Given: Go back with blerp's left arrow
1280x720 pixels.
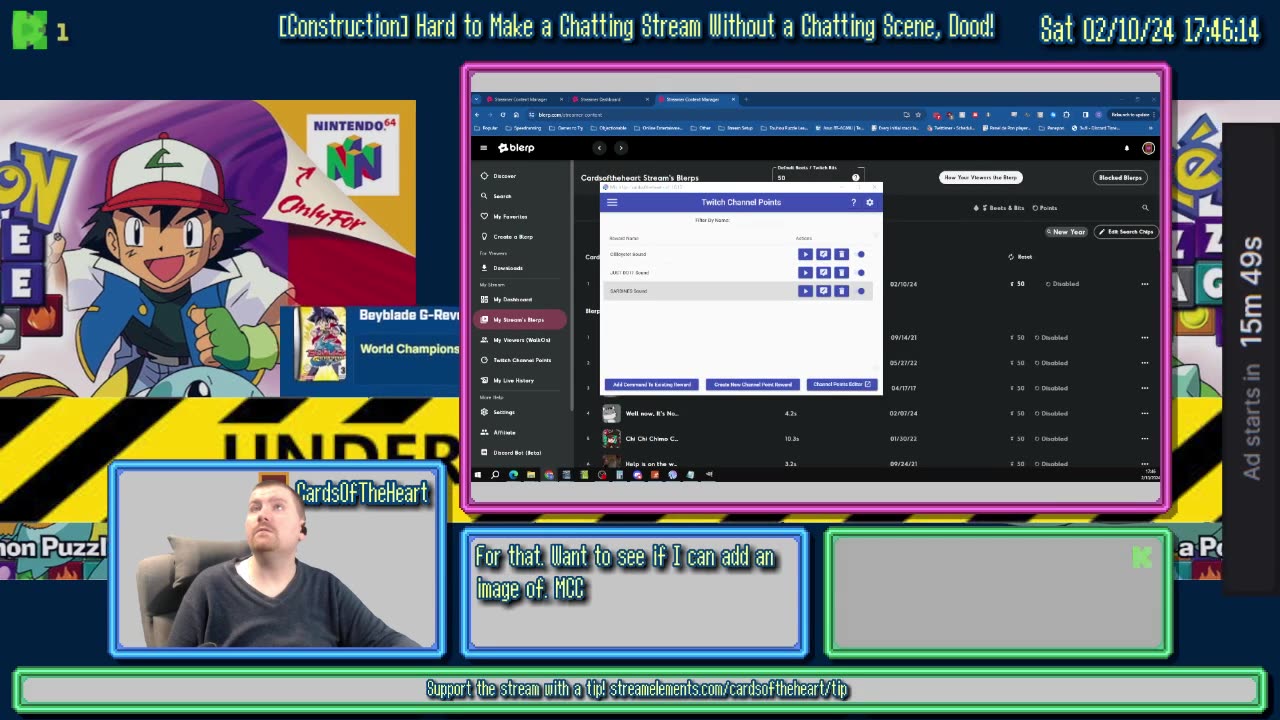Looking at the screenshot, I should click(x=599, y=148).
